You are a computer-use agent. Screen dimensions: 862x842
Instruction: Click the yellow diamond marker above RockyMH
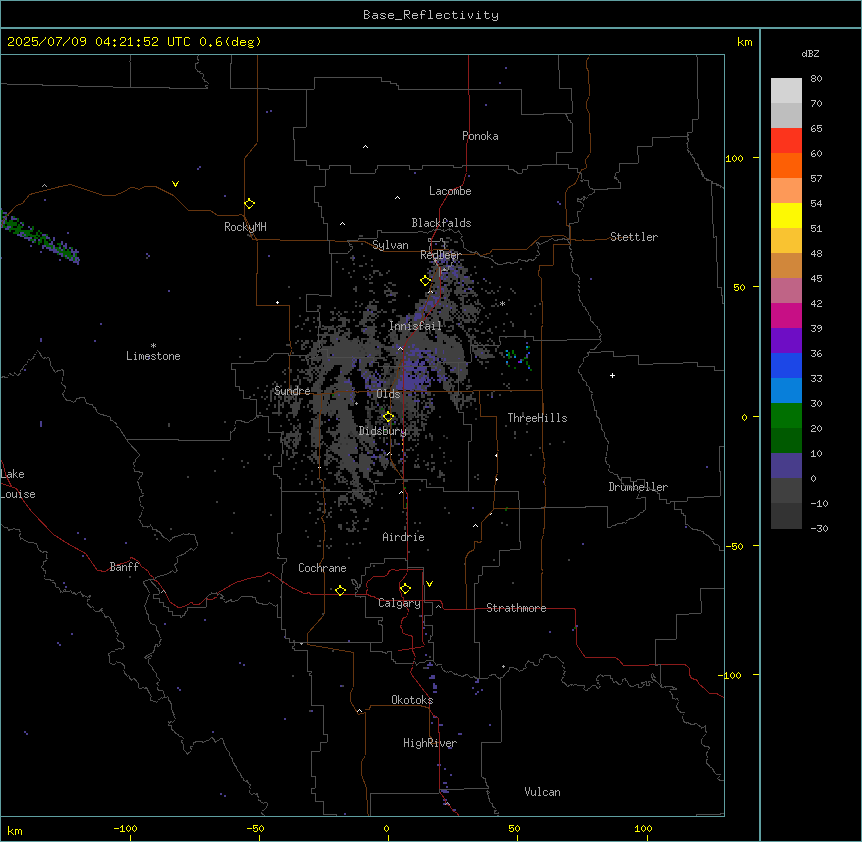coord(249,203)
